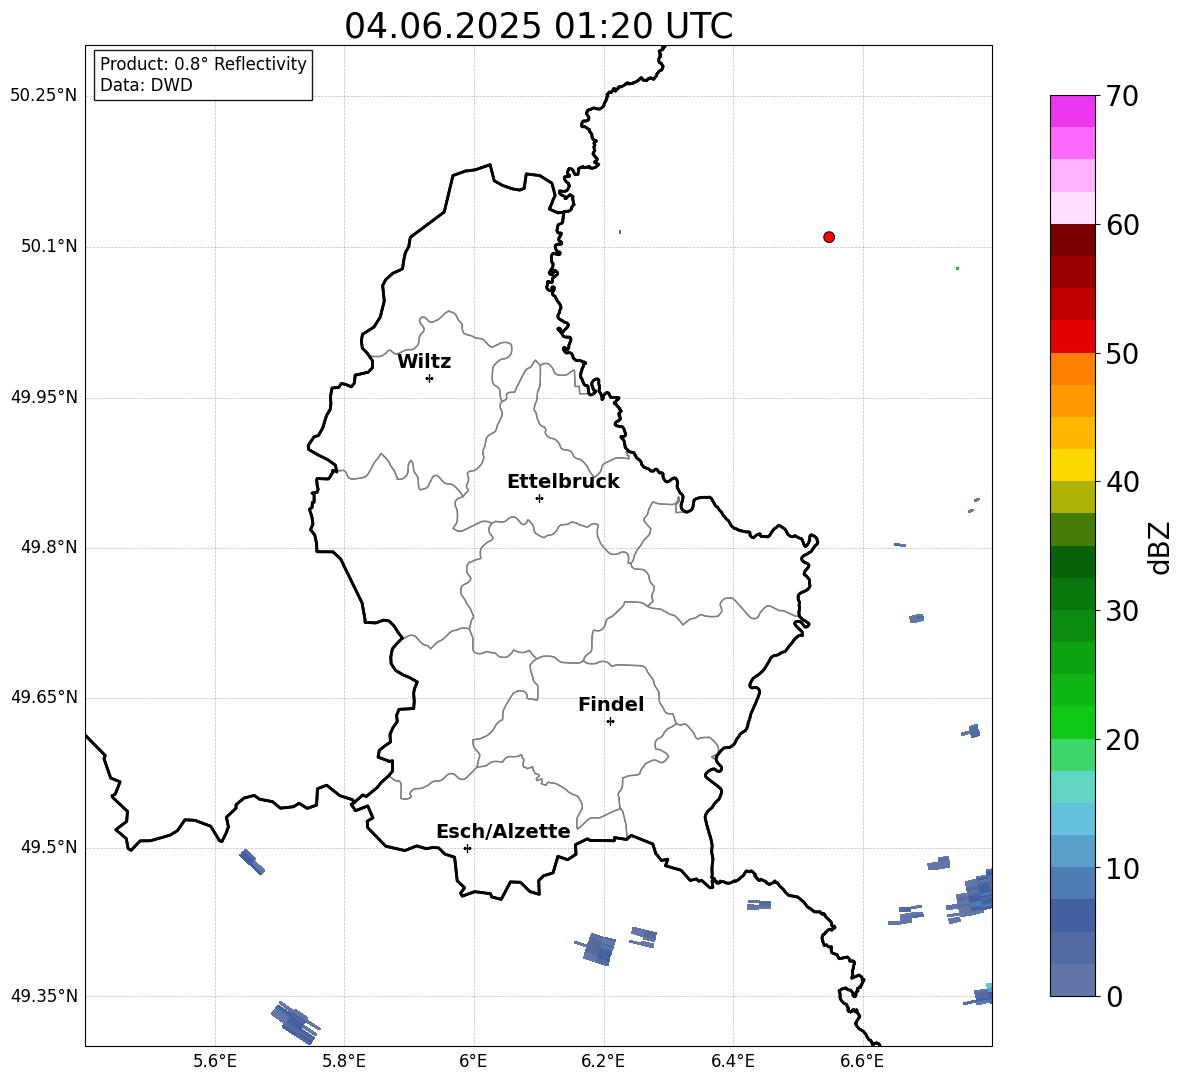1184x1081 pixels.
Task: Click 'Product: 0.8° Reflectivity' text
Action: [x=203, y=64]
